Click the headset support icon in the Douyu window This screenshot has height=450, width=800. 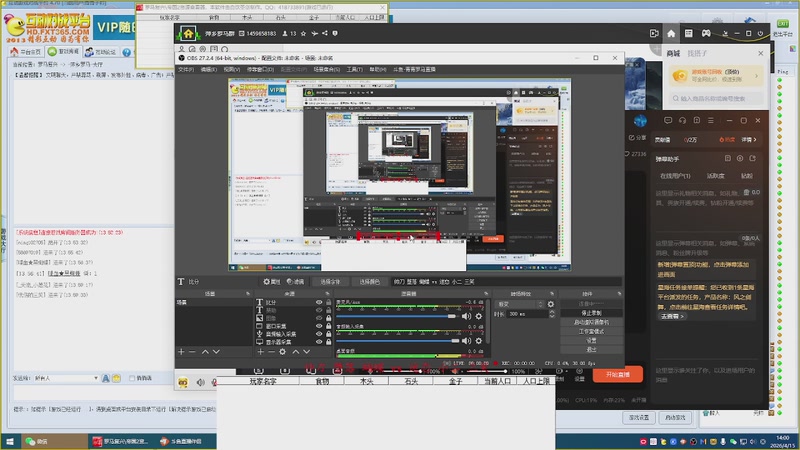pyautogui.click(x=683, y=120)
